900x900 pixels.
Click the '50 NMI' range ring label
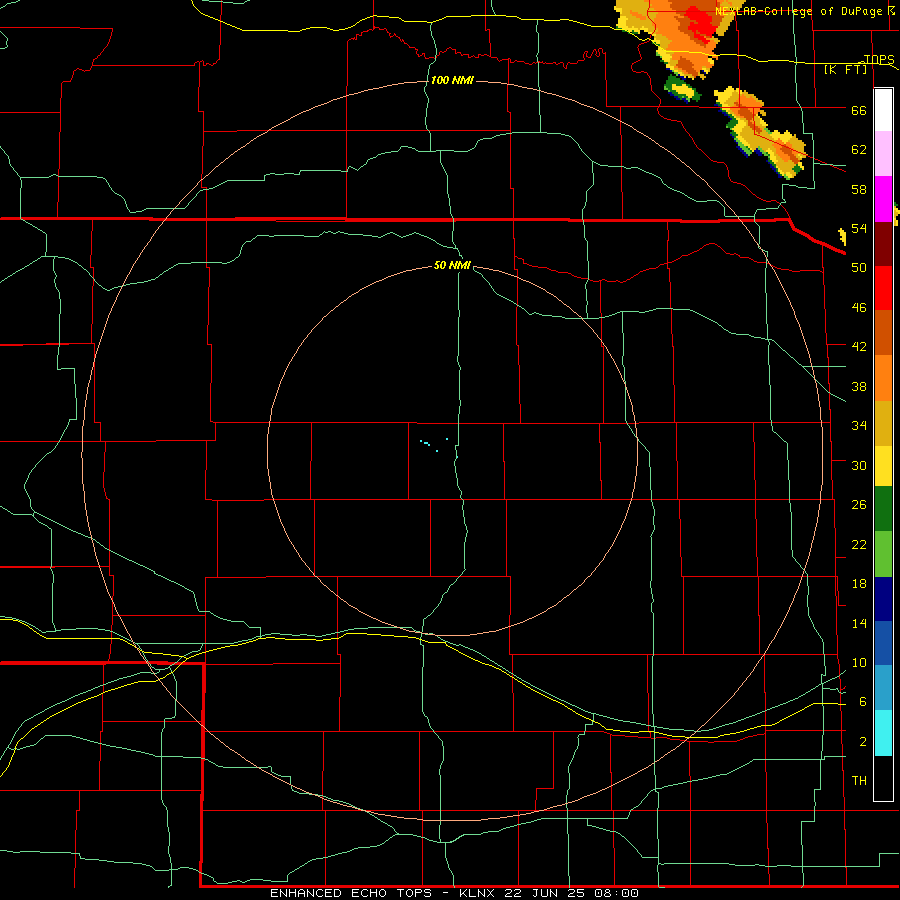point(452,265)
